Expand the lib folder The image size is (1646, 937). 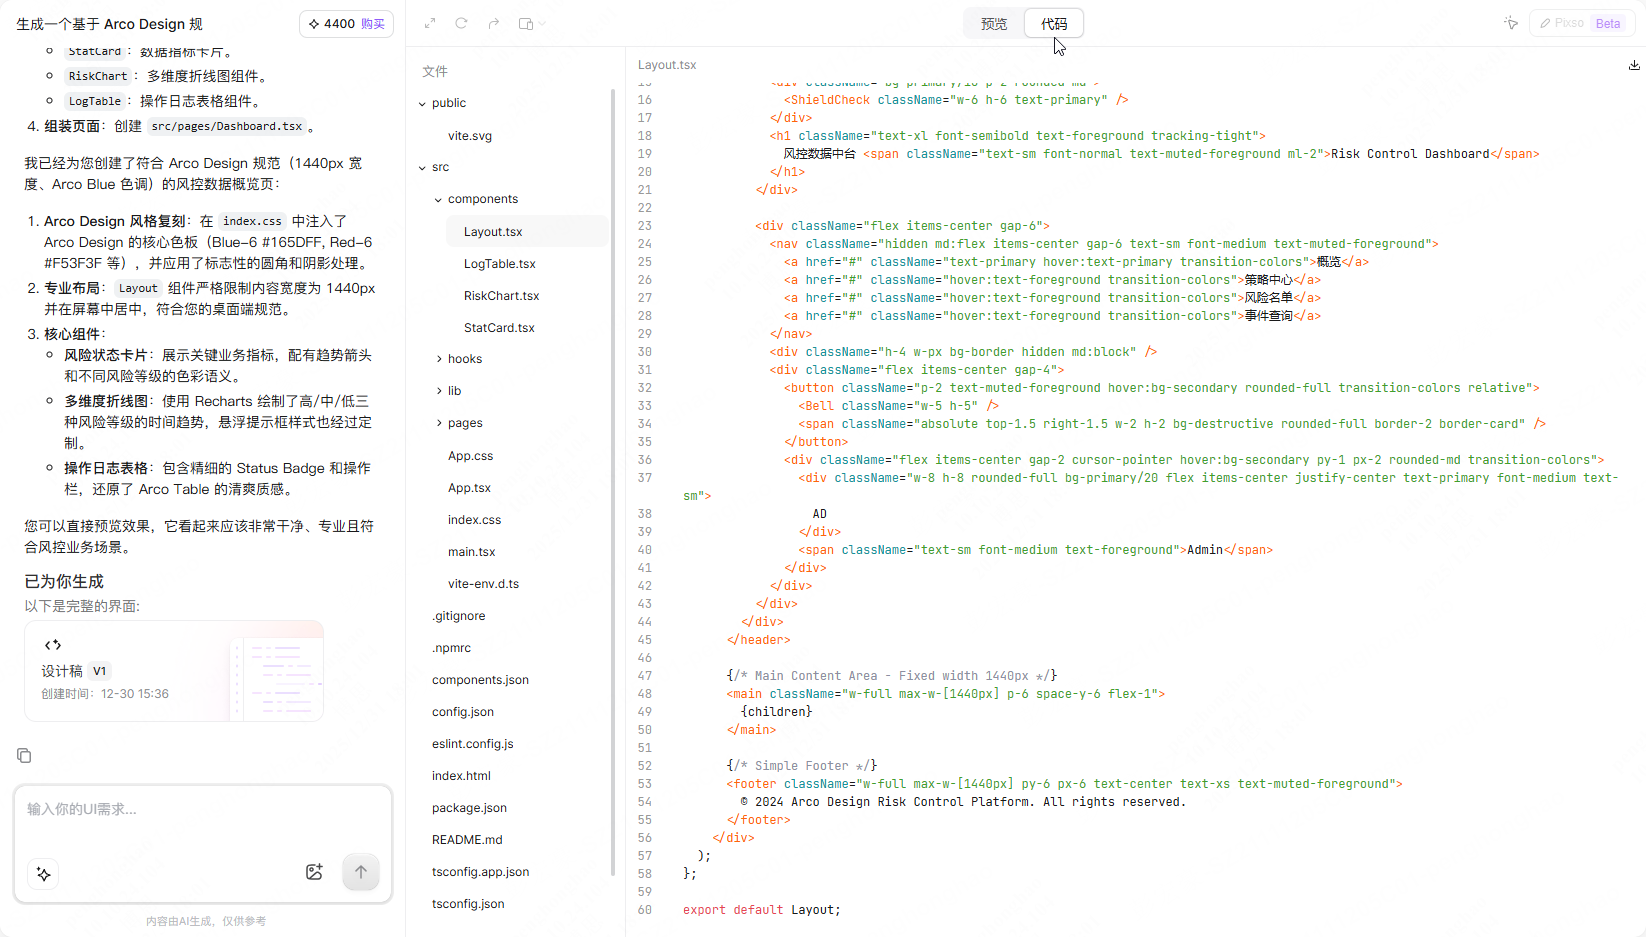coord(438,391)
